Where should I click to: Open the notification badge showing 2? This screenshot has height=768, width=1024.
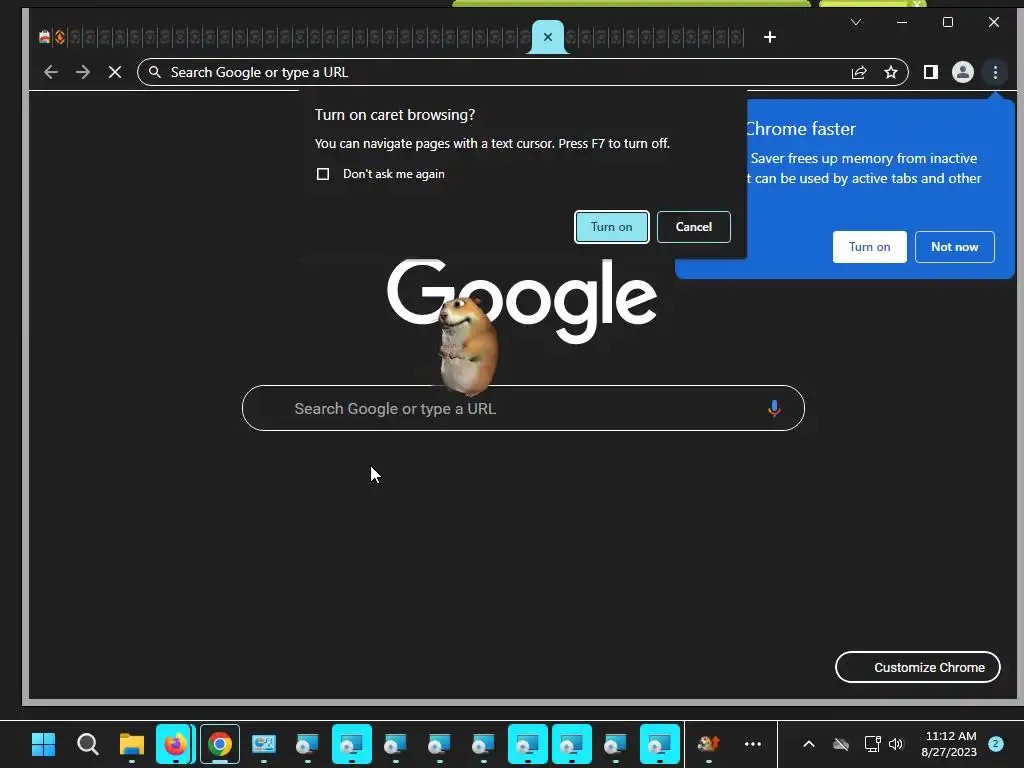pos(996,744)
